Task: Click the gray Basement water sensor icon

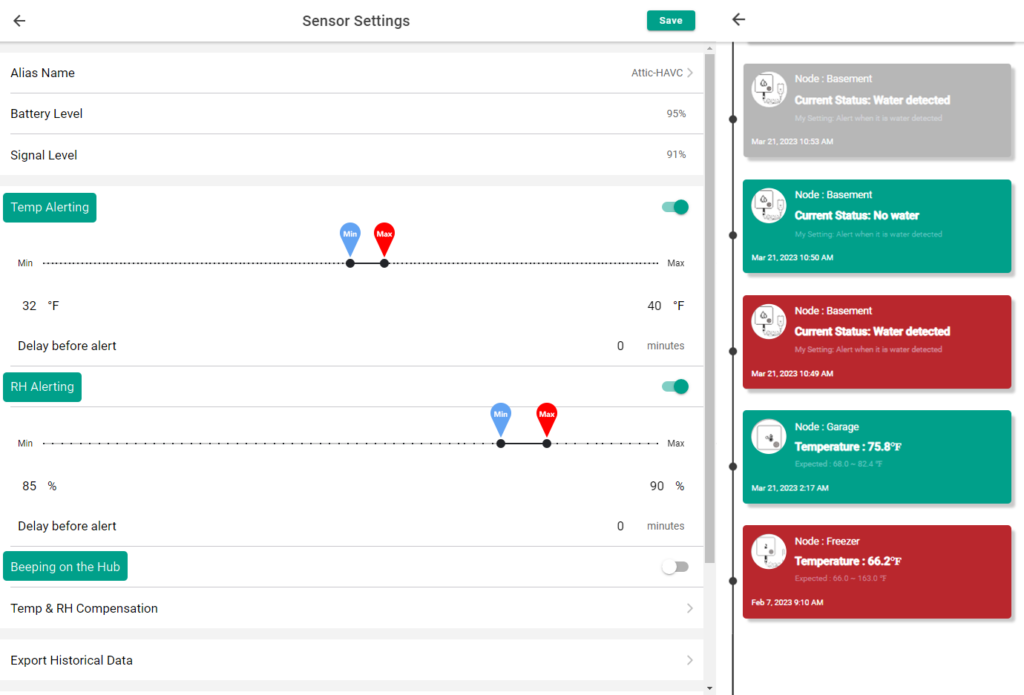Action: point(769,89)
